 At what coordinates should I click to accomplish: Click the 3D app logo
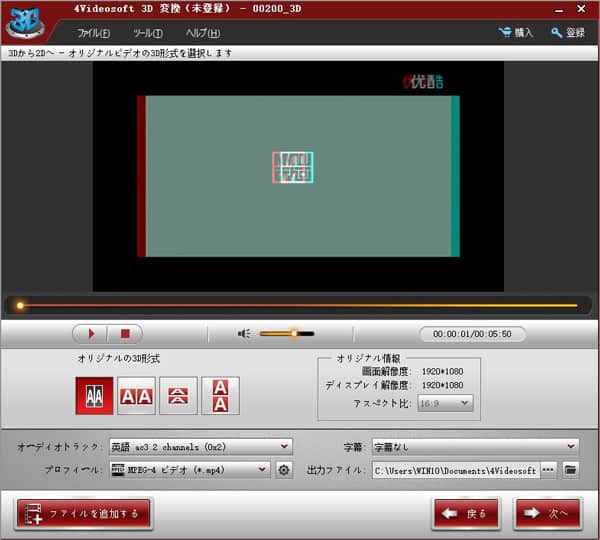click(x=25, y=23)
